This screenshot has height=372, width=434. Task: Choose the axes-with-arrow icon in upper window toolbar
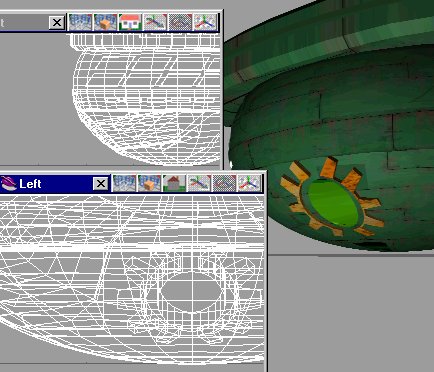coord(155,22)
